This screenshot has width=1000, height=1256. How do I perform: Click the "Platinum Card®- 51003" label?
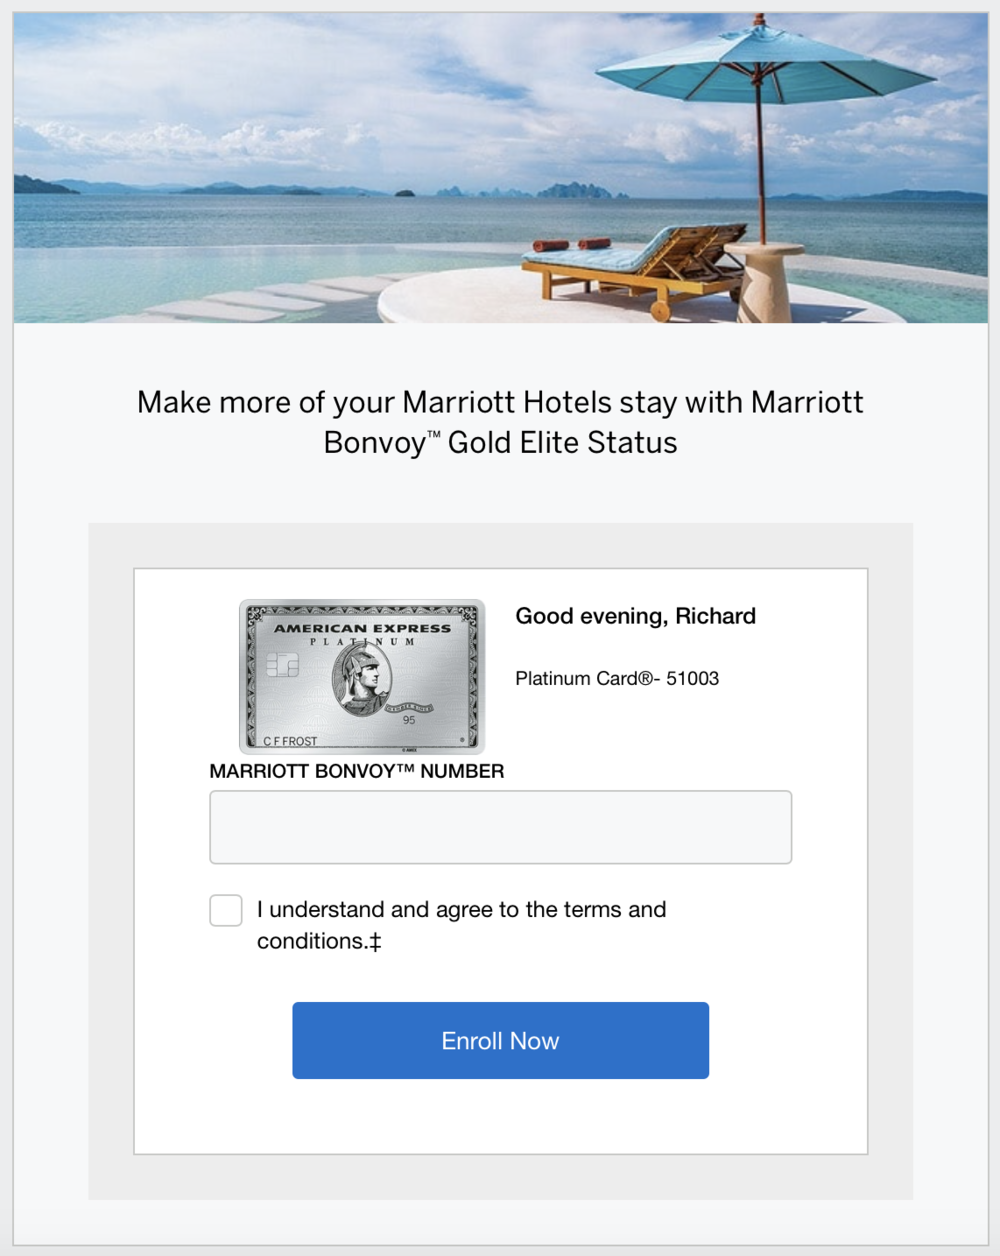click(617, 678)
